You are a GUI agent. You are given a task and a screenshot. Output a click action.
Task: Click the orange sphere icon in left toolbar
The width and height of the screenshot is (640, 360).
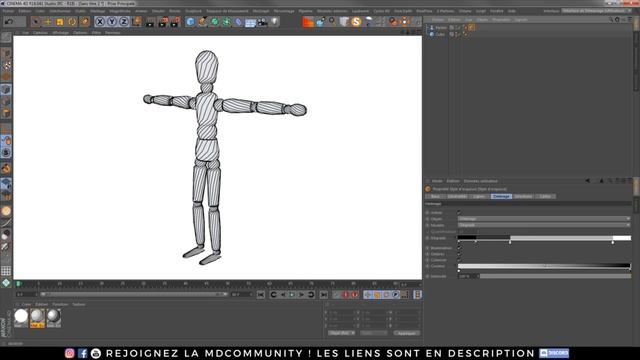pyautogui.click(x=6, y=211)
